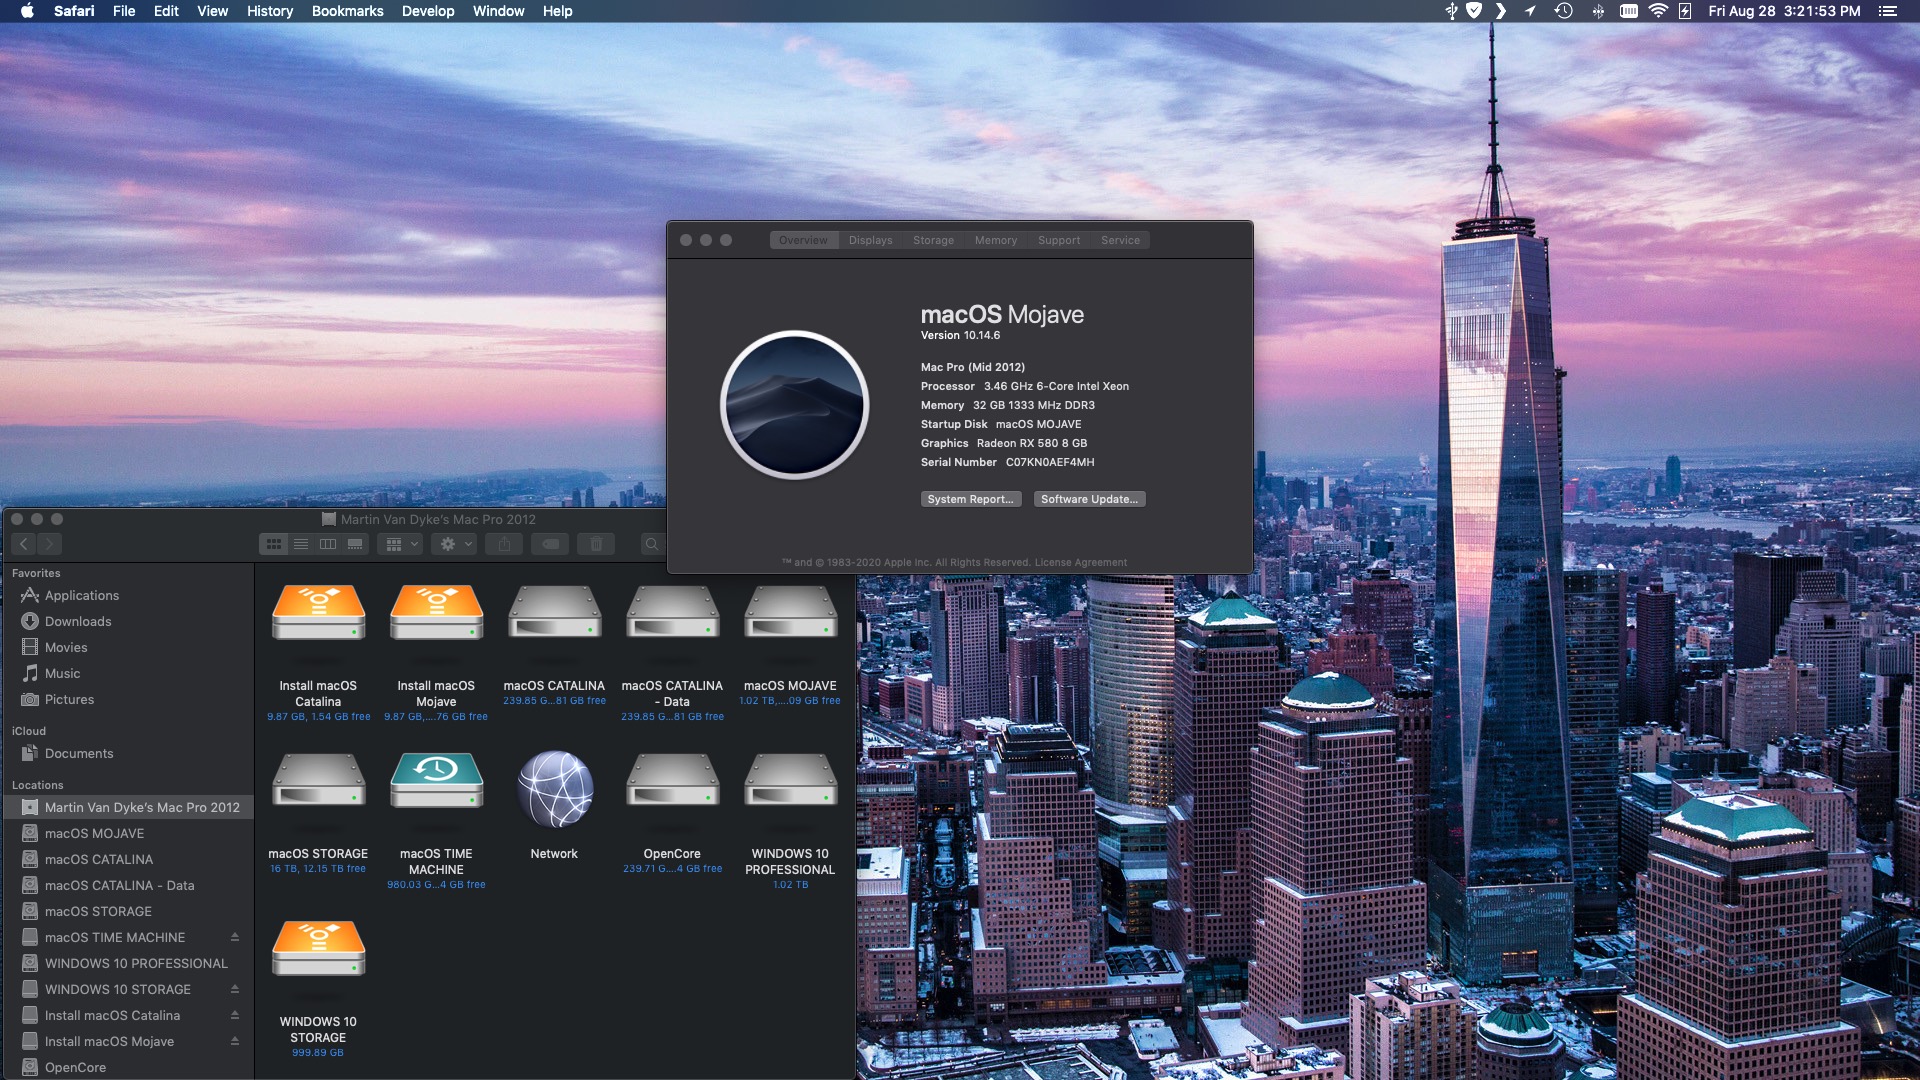1920x1080 pixels.
Task: Select the macOS STORAGE drive icon
Action: tap(318, 781)
